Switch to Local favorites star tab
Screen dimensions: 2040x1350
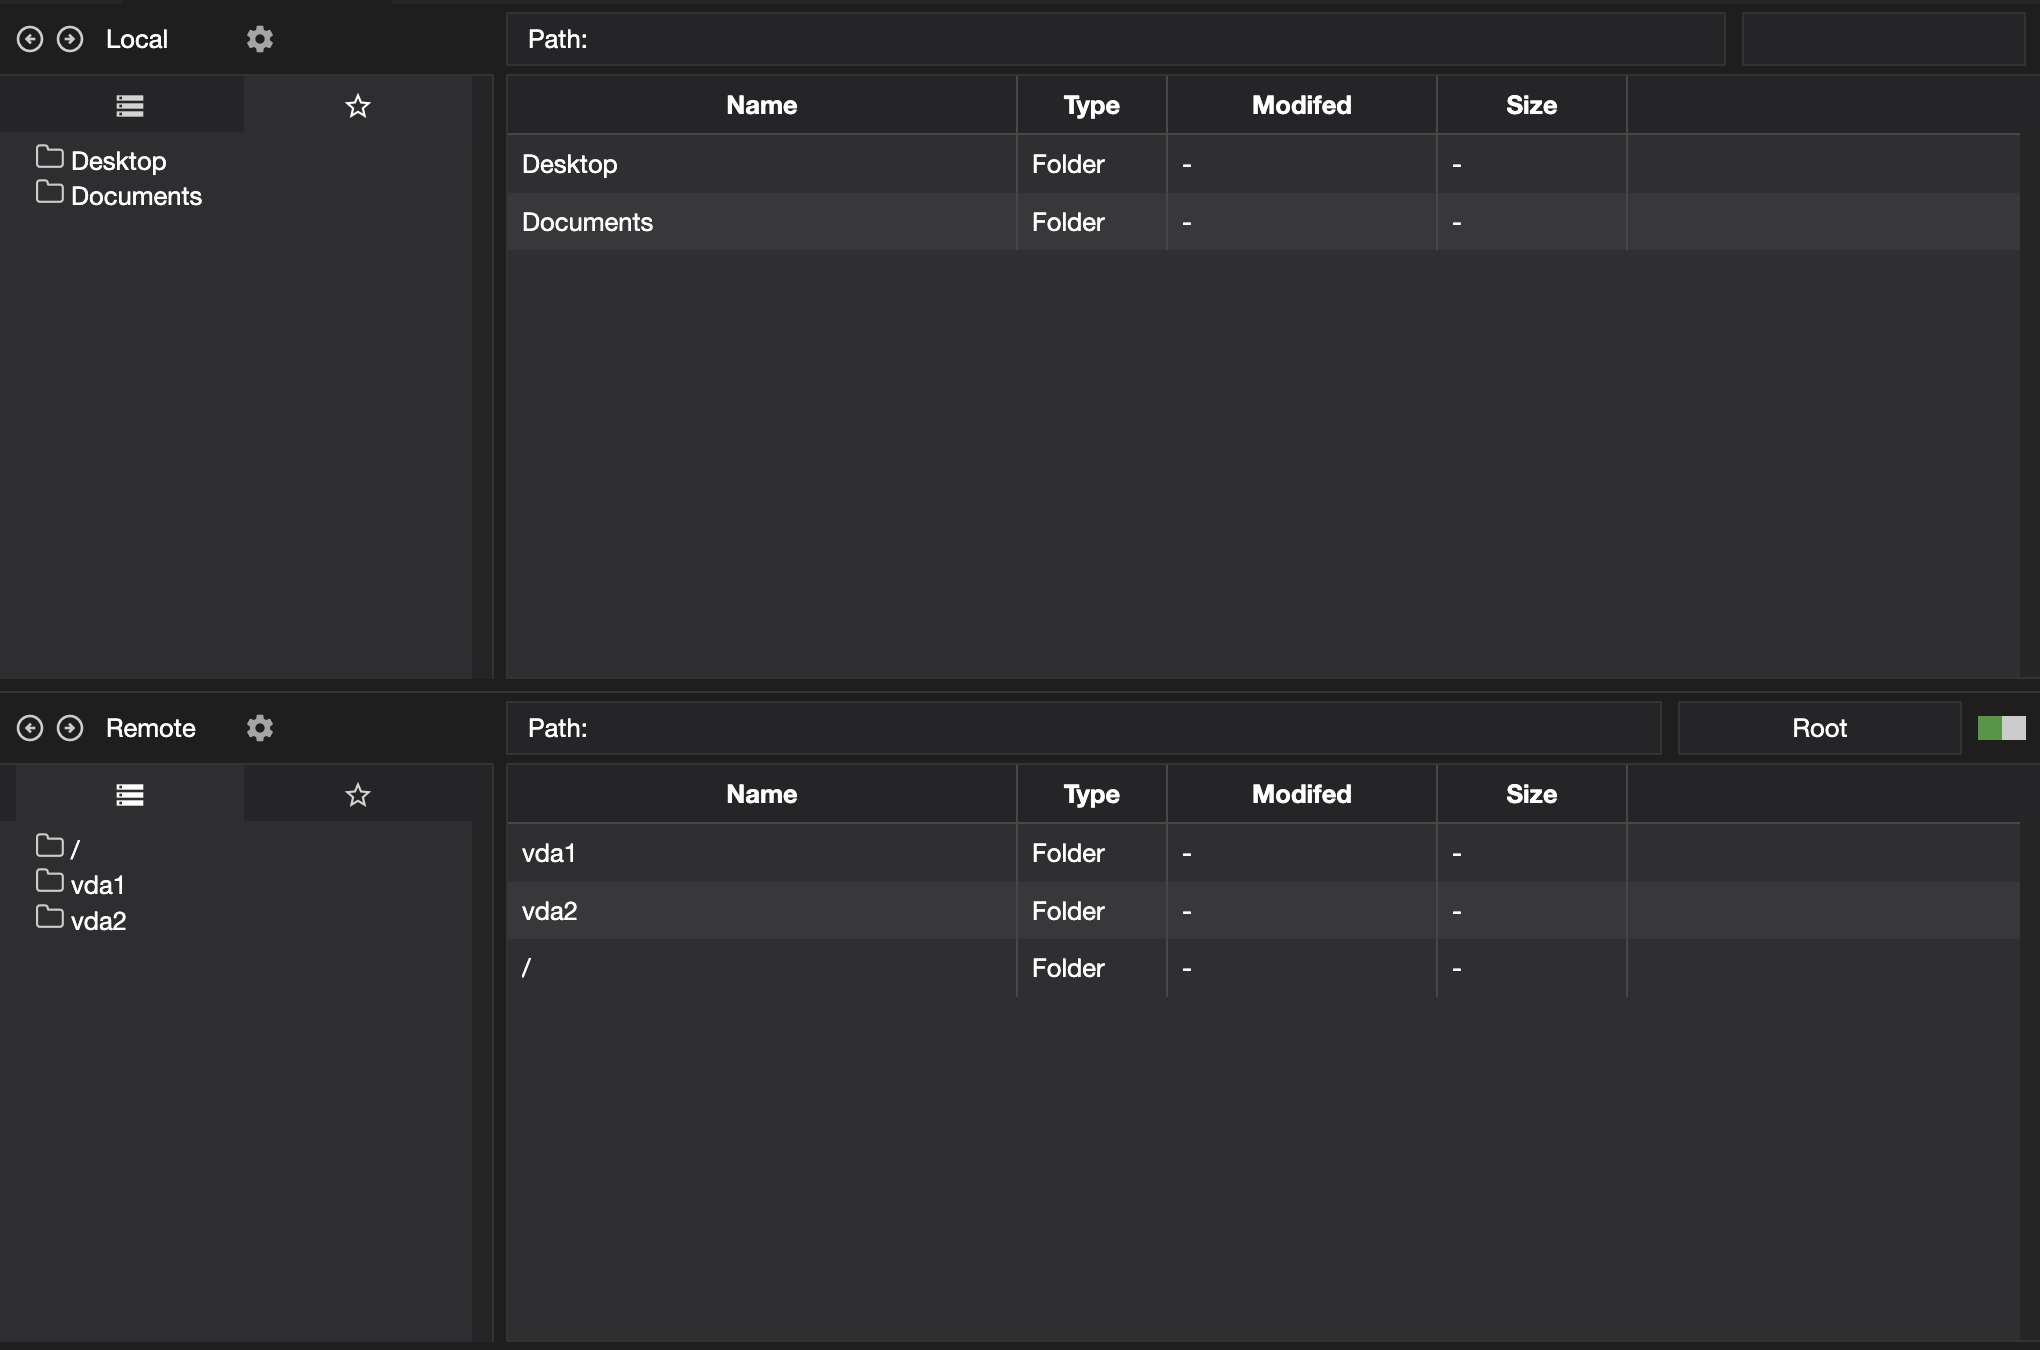click(x=358, y=105)
